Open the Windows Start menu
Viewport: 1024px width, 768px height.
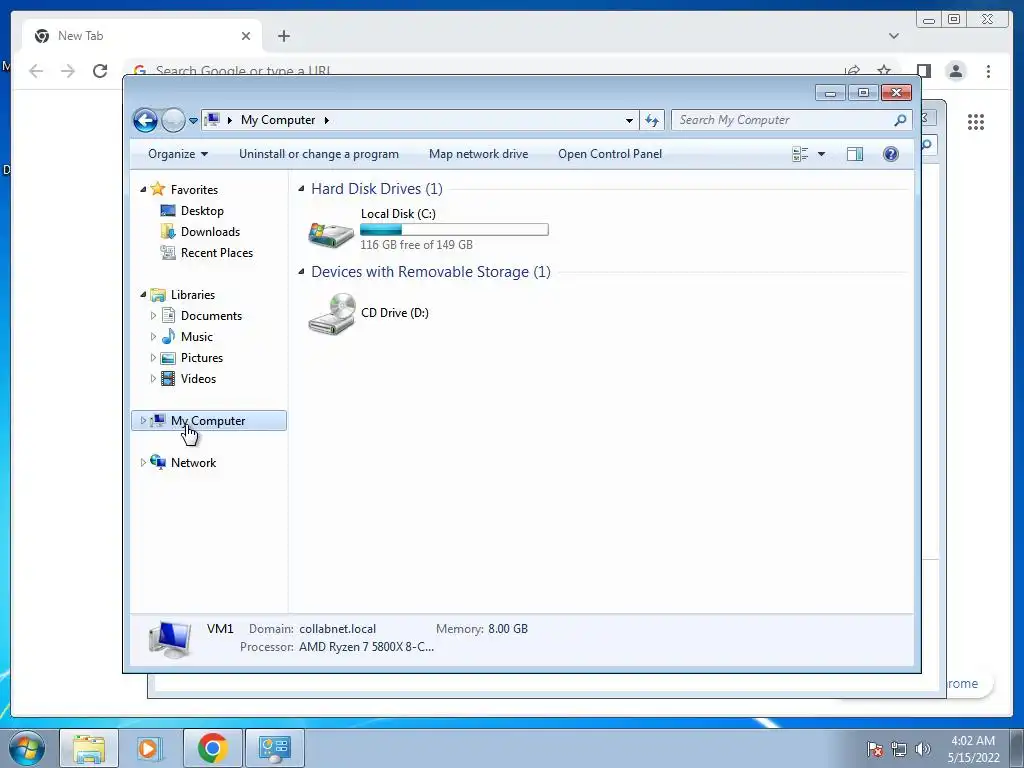27,748
